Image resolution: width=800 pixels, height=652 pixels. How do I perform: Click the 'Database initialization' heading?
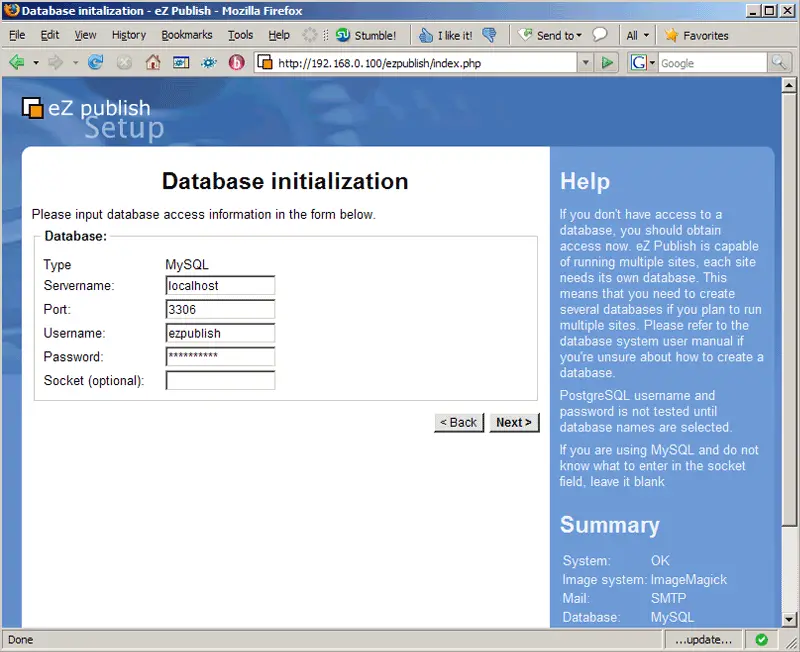285,181
